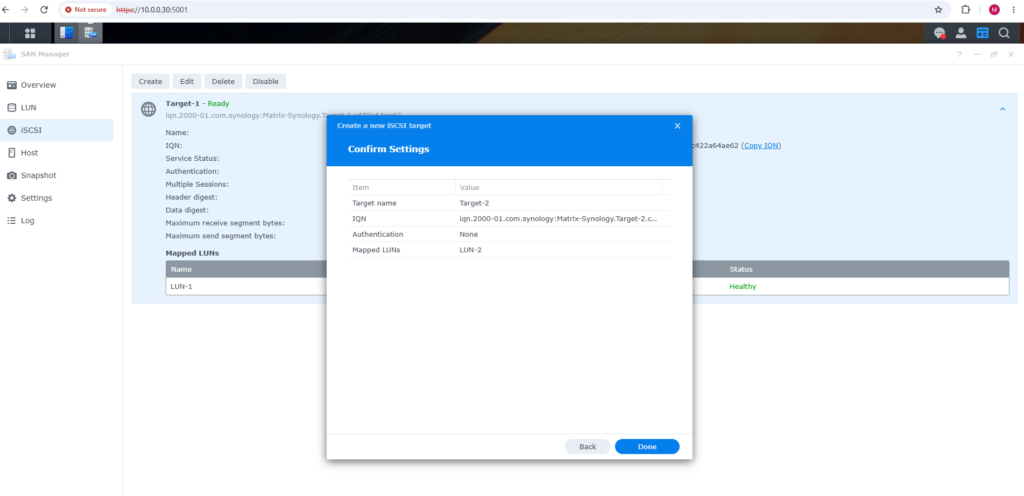1024x496 pixels.
Task: Collapse the Target-1 details chevron
Action: tap(1002, 109)
